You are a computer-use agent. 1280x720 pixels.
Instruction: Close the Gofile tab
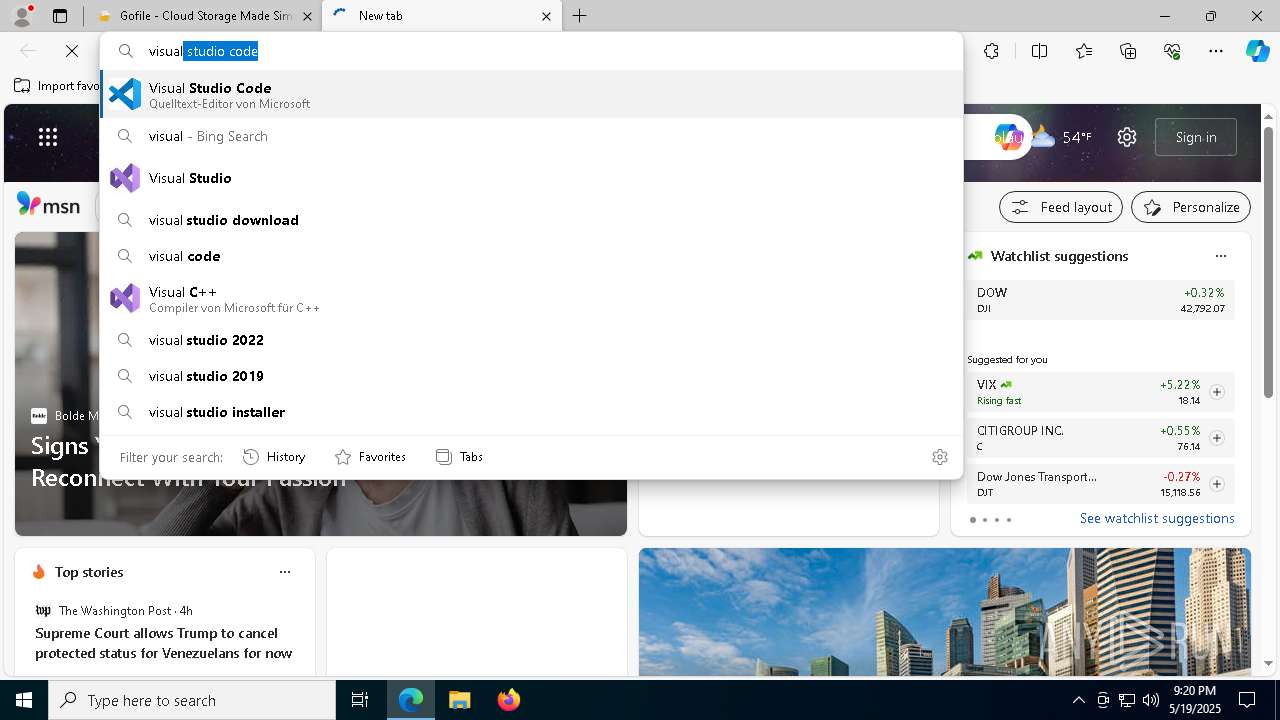[x=306, y=16]
